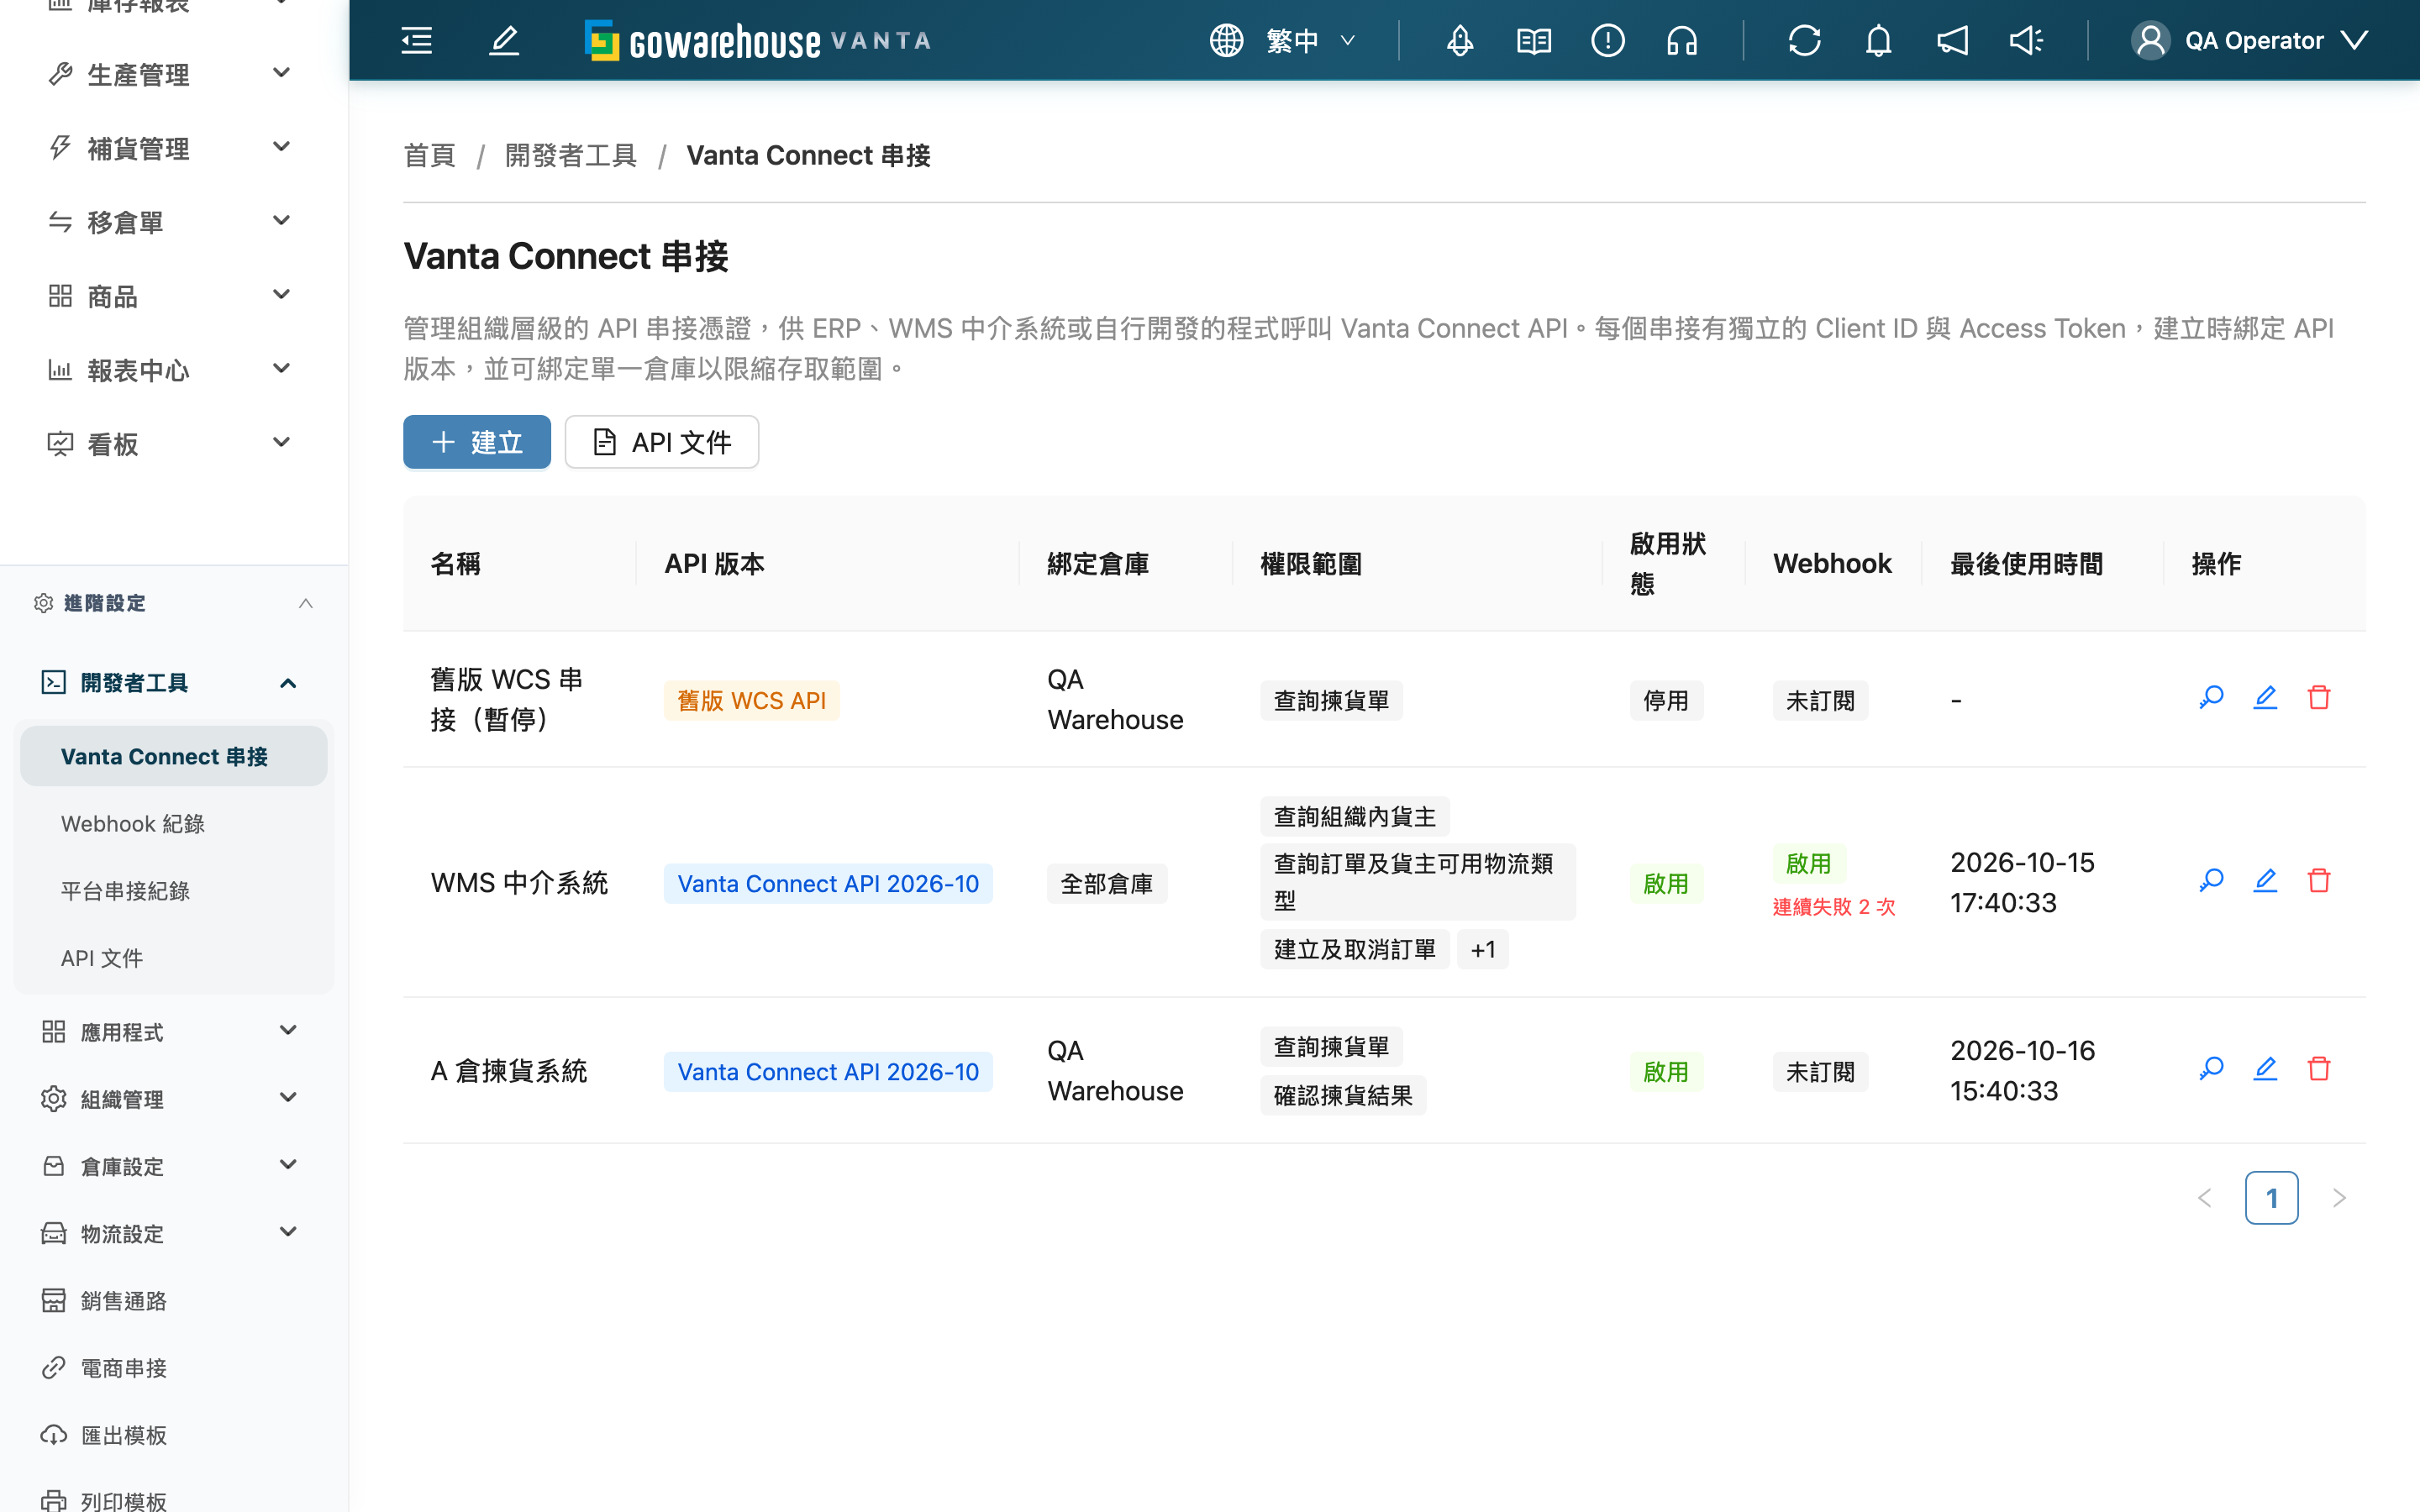Edit the 舊版 WCS 串接 integration
Viewport: 2420px width, 1512px height.
coord(2265,697)
